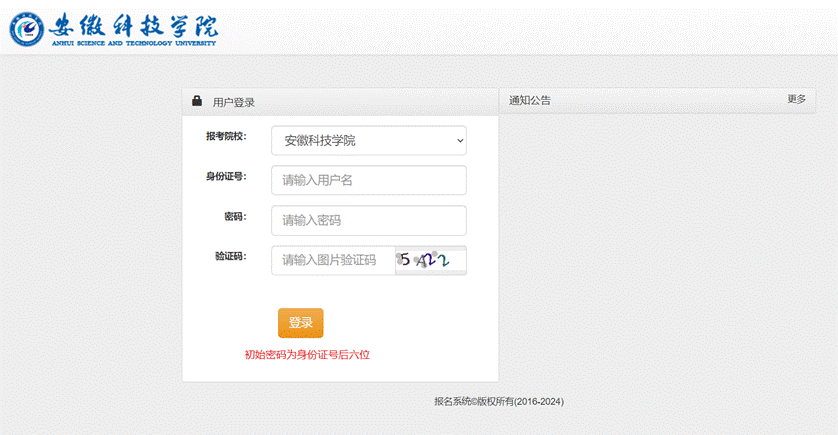Click the 安徽科技学院 calligraphy title

tap(133, 23)
